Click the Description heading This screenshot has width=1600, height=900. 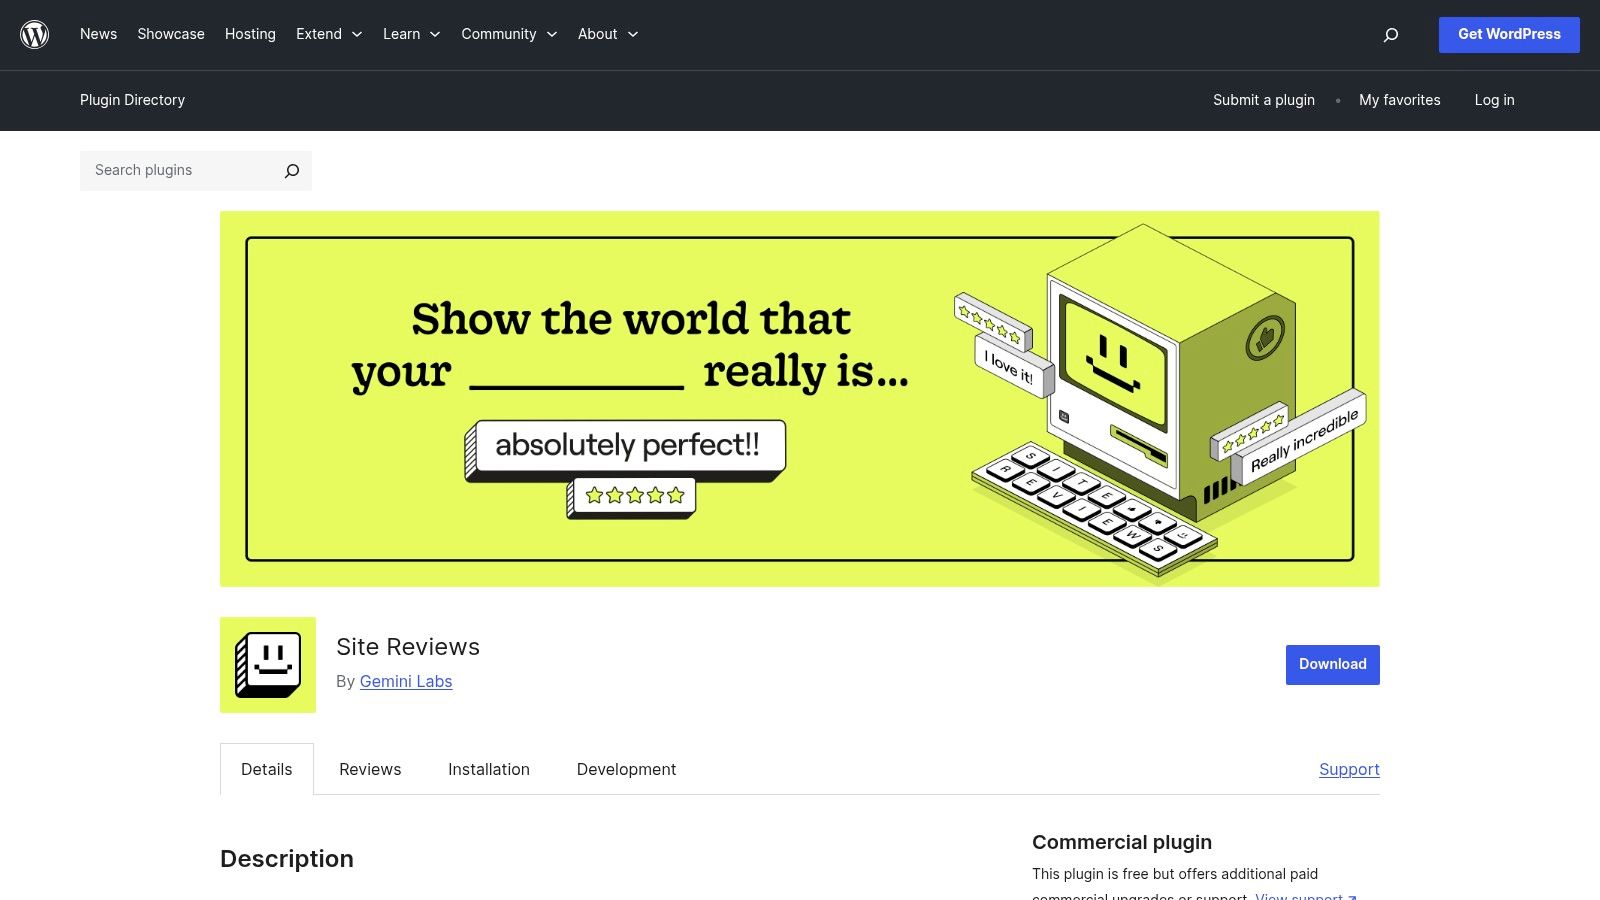(287, 859)
